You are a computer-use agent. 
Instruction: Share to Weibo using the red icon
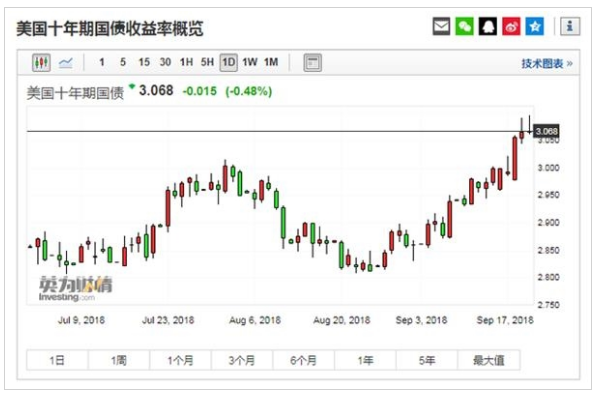click(511, 26)
